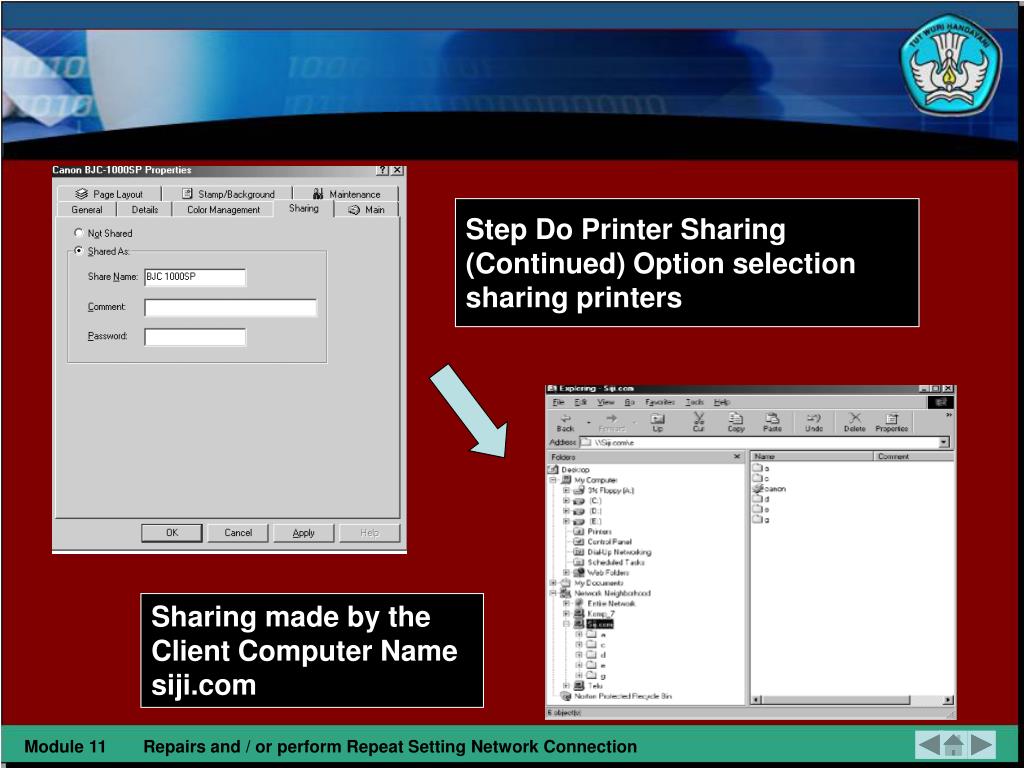Screen dimensions: 1024x768
Task: Select folder g in the file list
Action: [761, 520]
